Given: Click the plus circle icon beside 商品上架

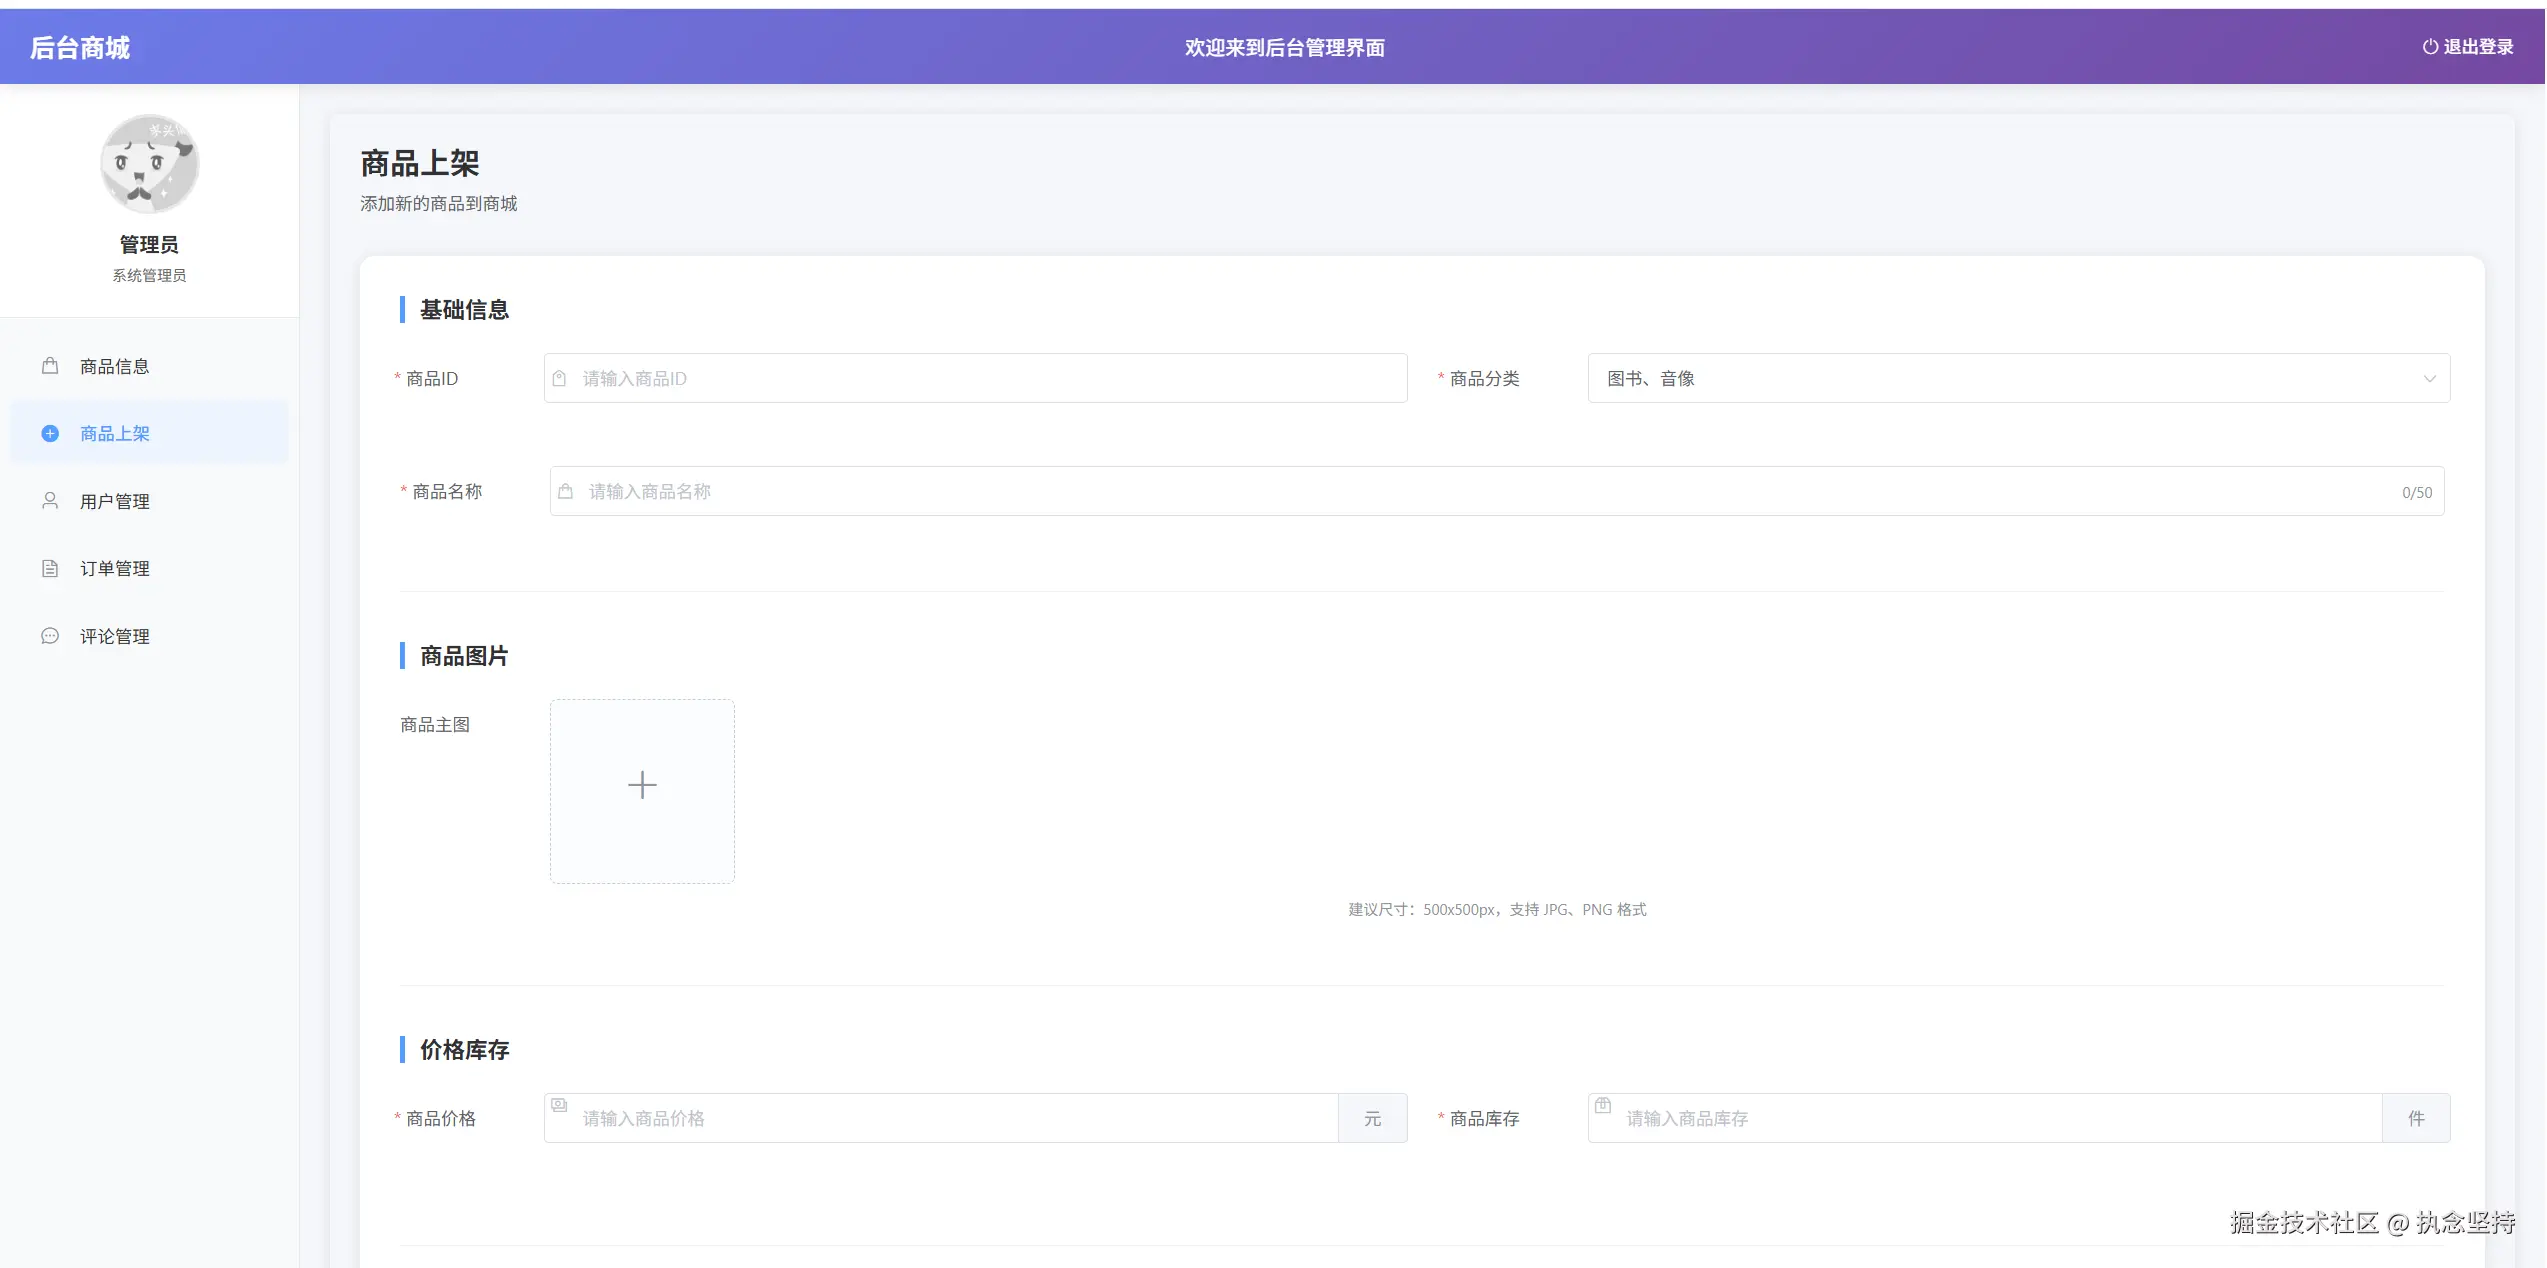Looking at the screenshot, I should click(x=50, y=433).
